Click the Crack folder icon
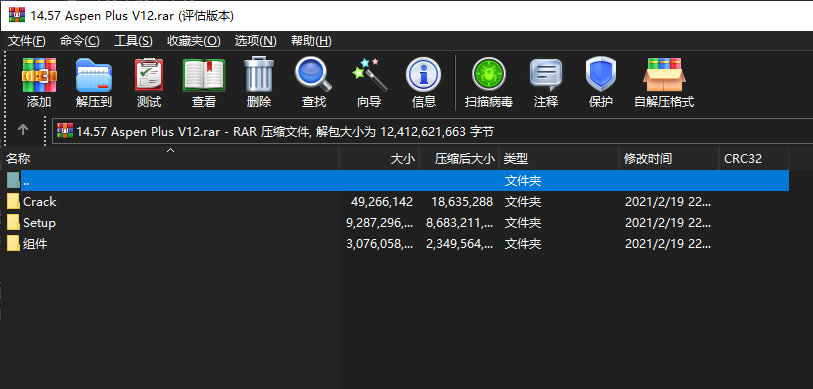Viewport: 813px width, 389px height. (x=13, y=202)
